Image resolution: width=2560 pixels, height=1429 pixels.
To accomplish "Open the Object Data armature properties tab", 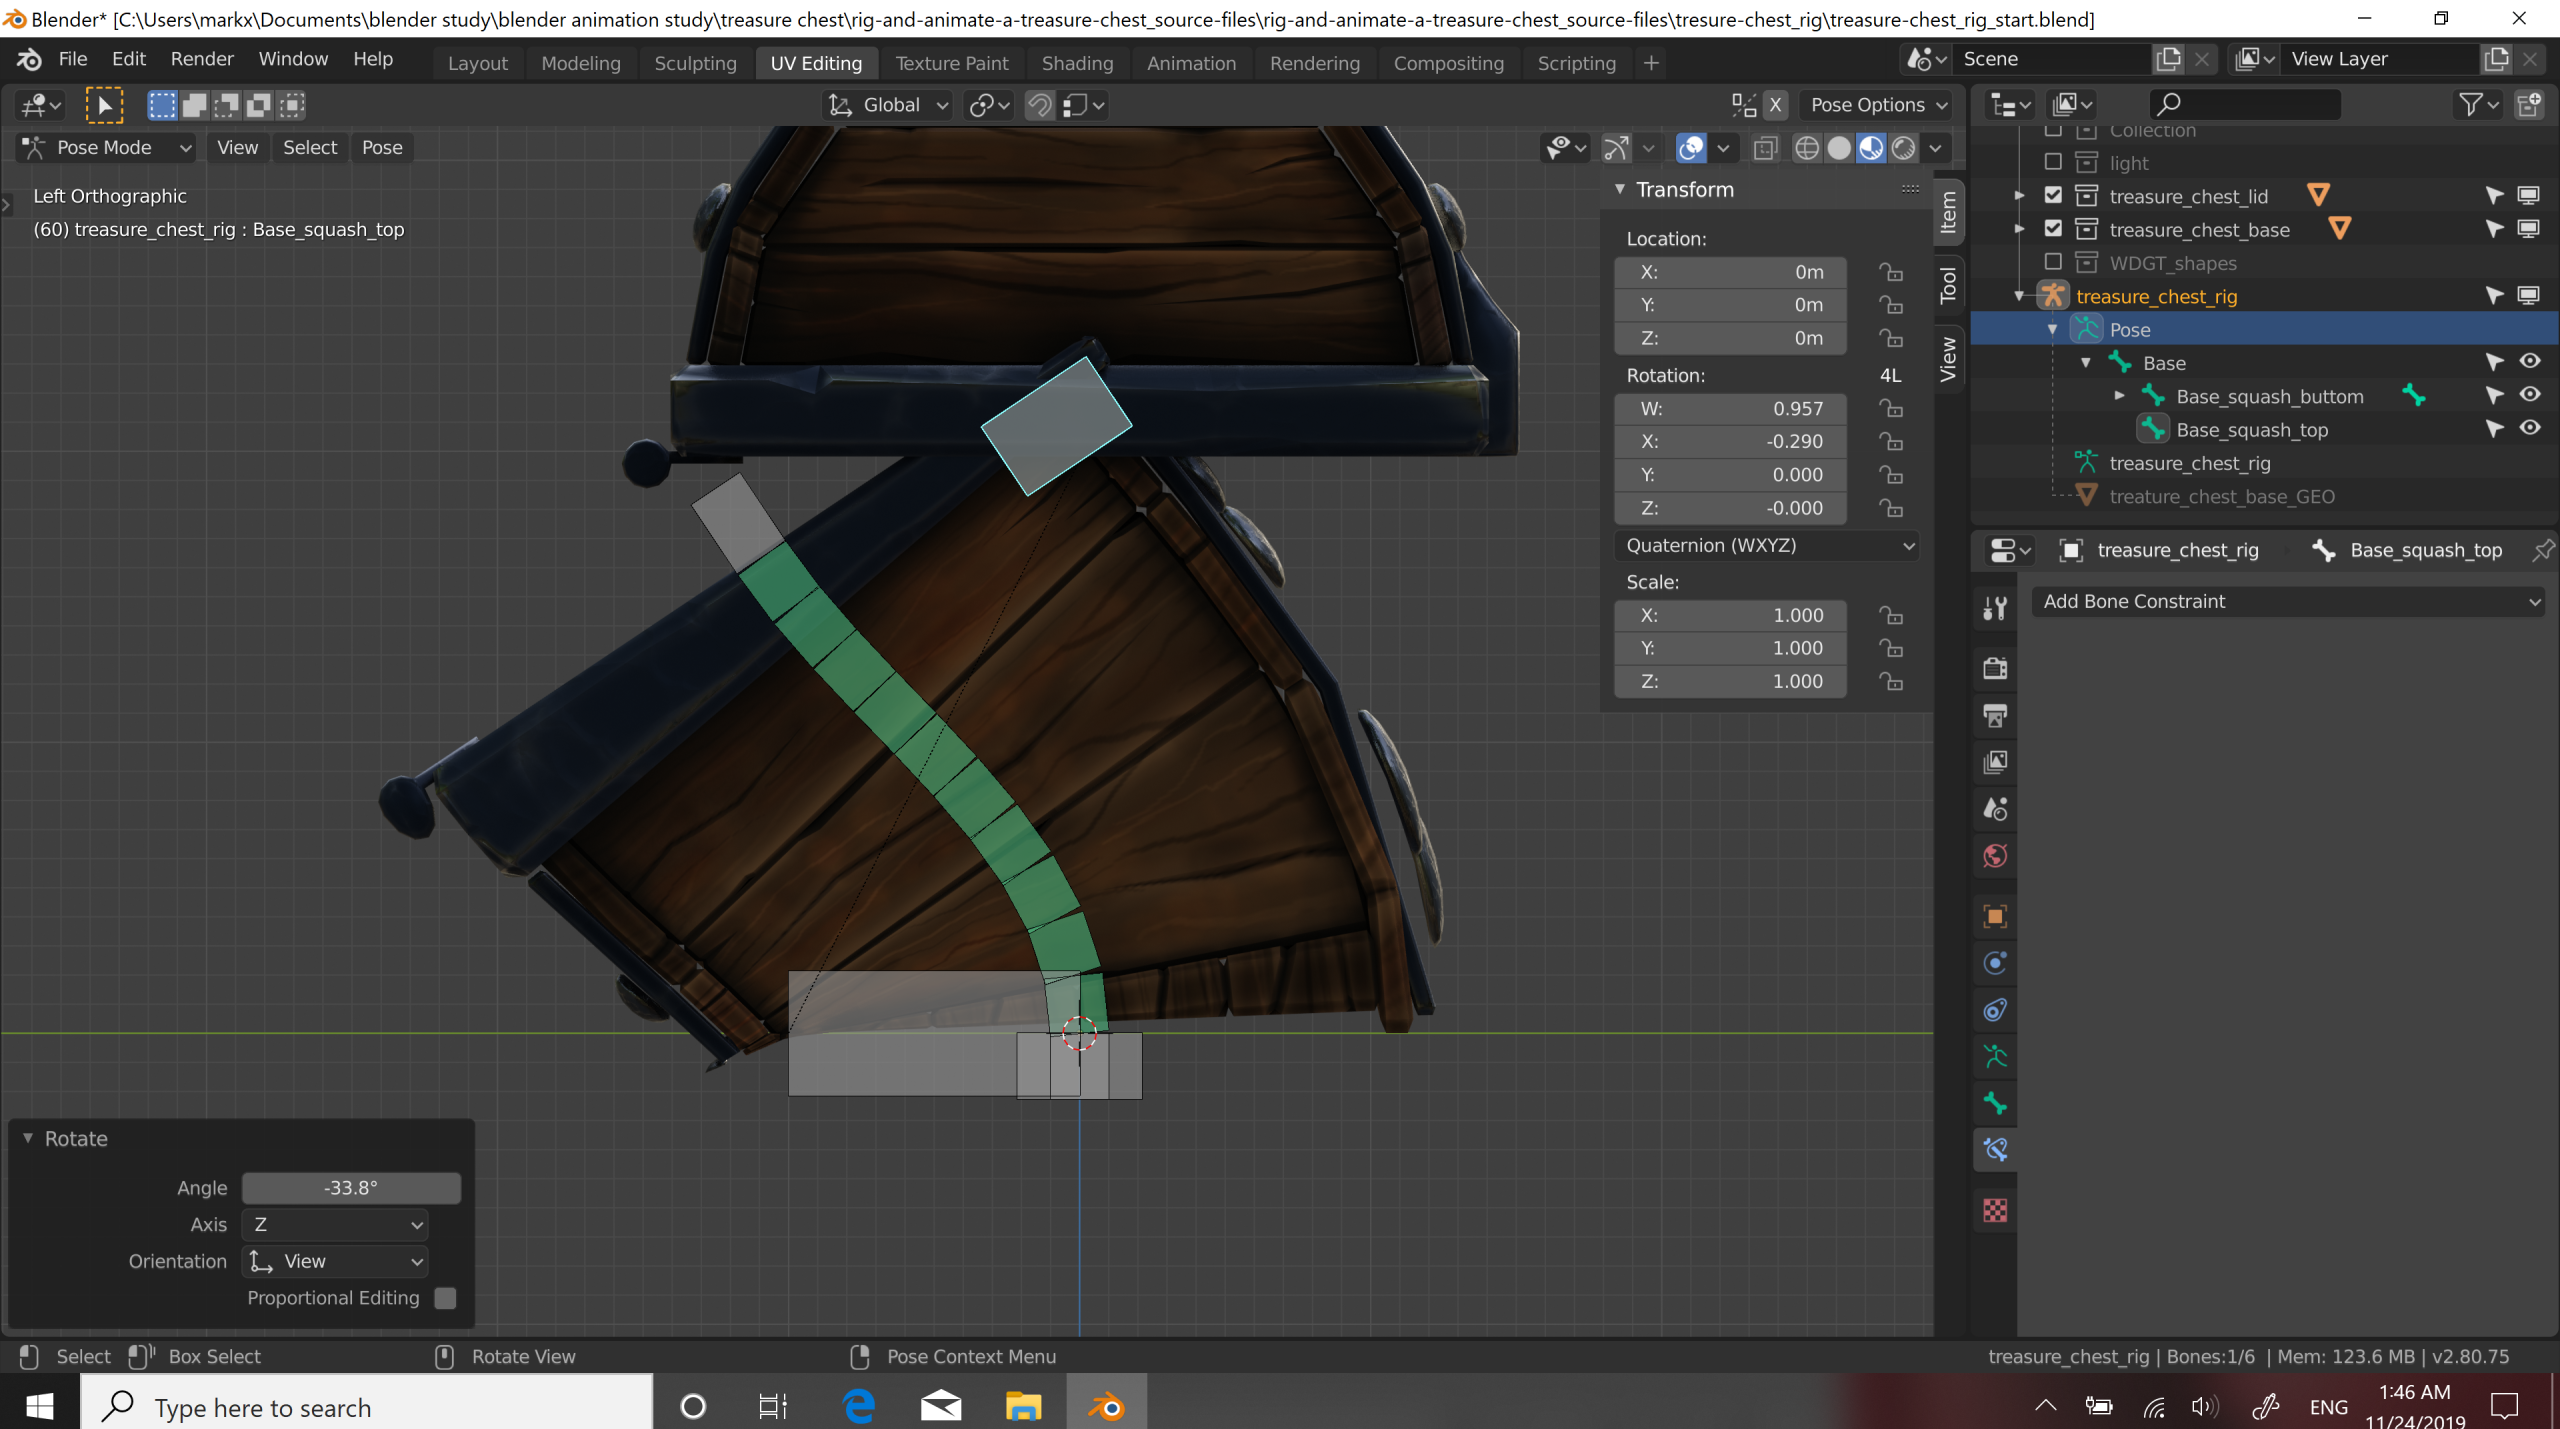I will (1995, 1057).
